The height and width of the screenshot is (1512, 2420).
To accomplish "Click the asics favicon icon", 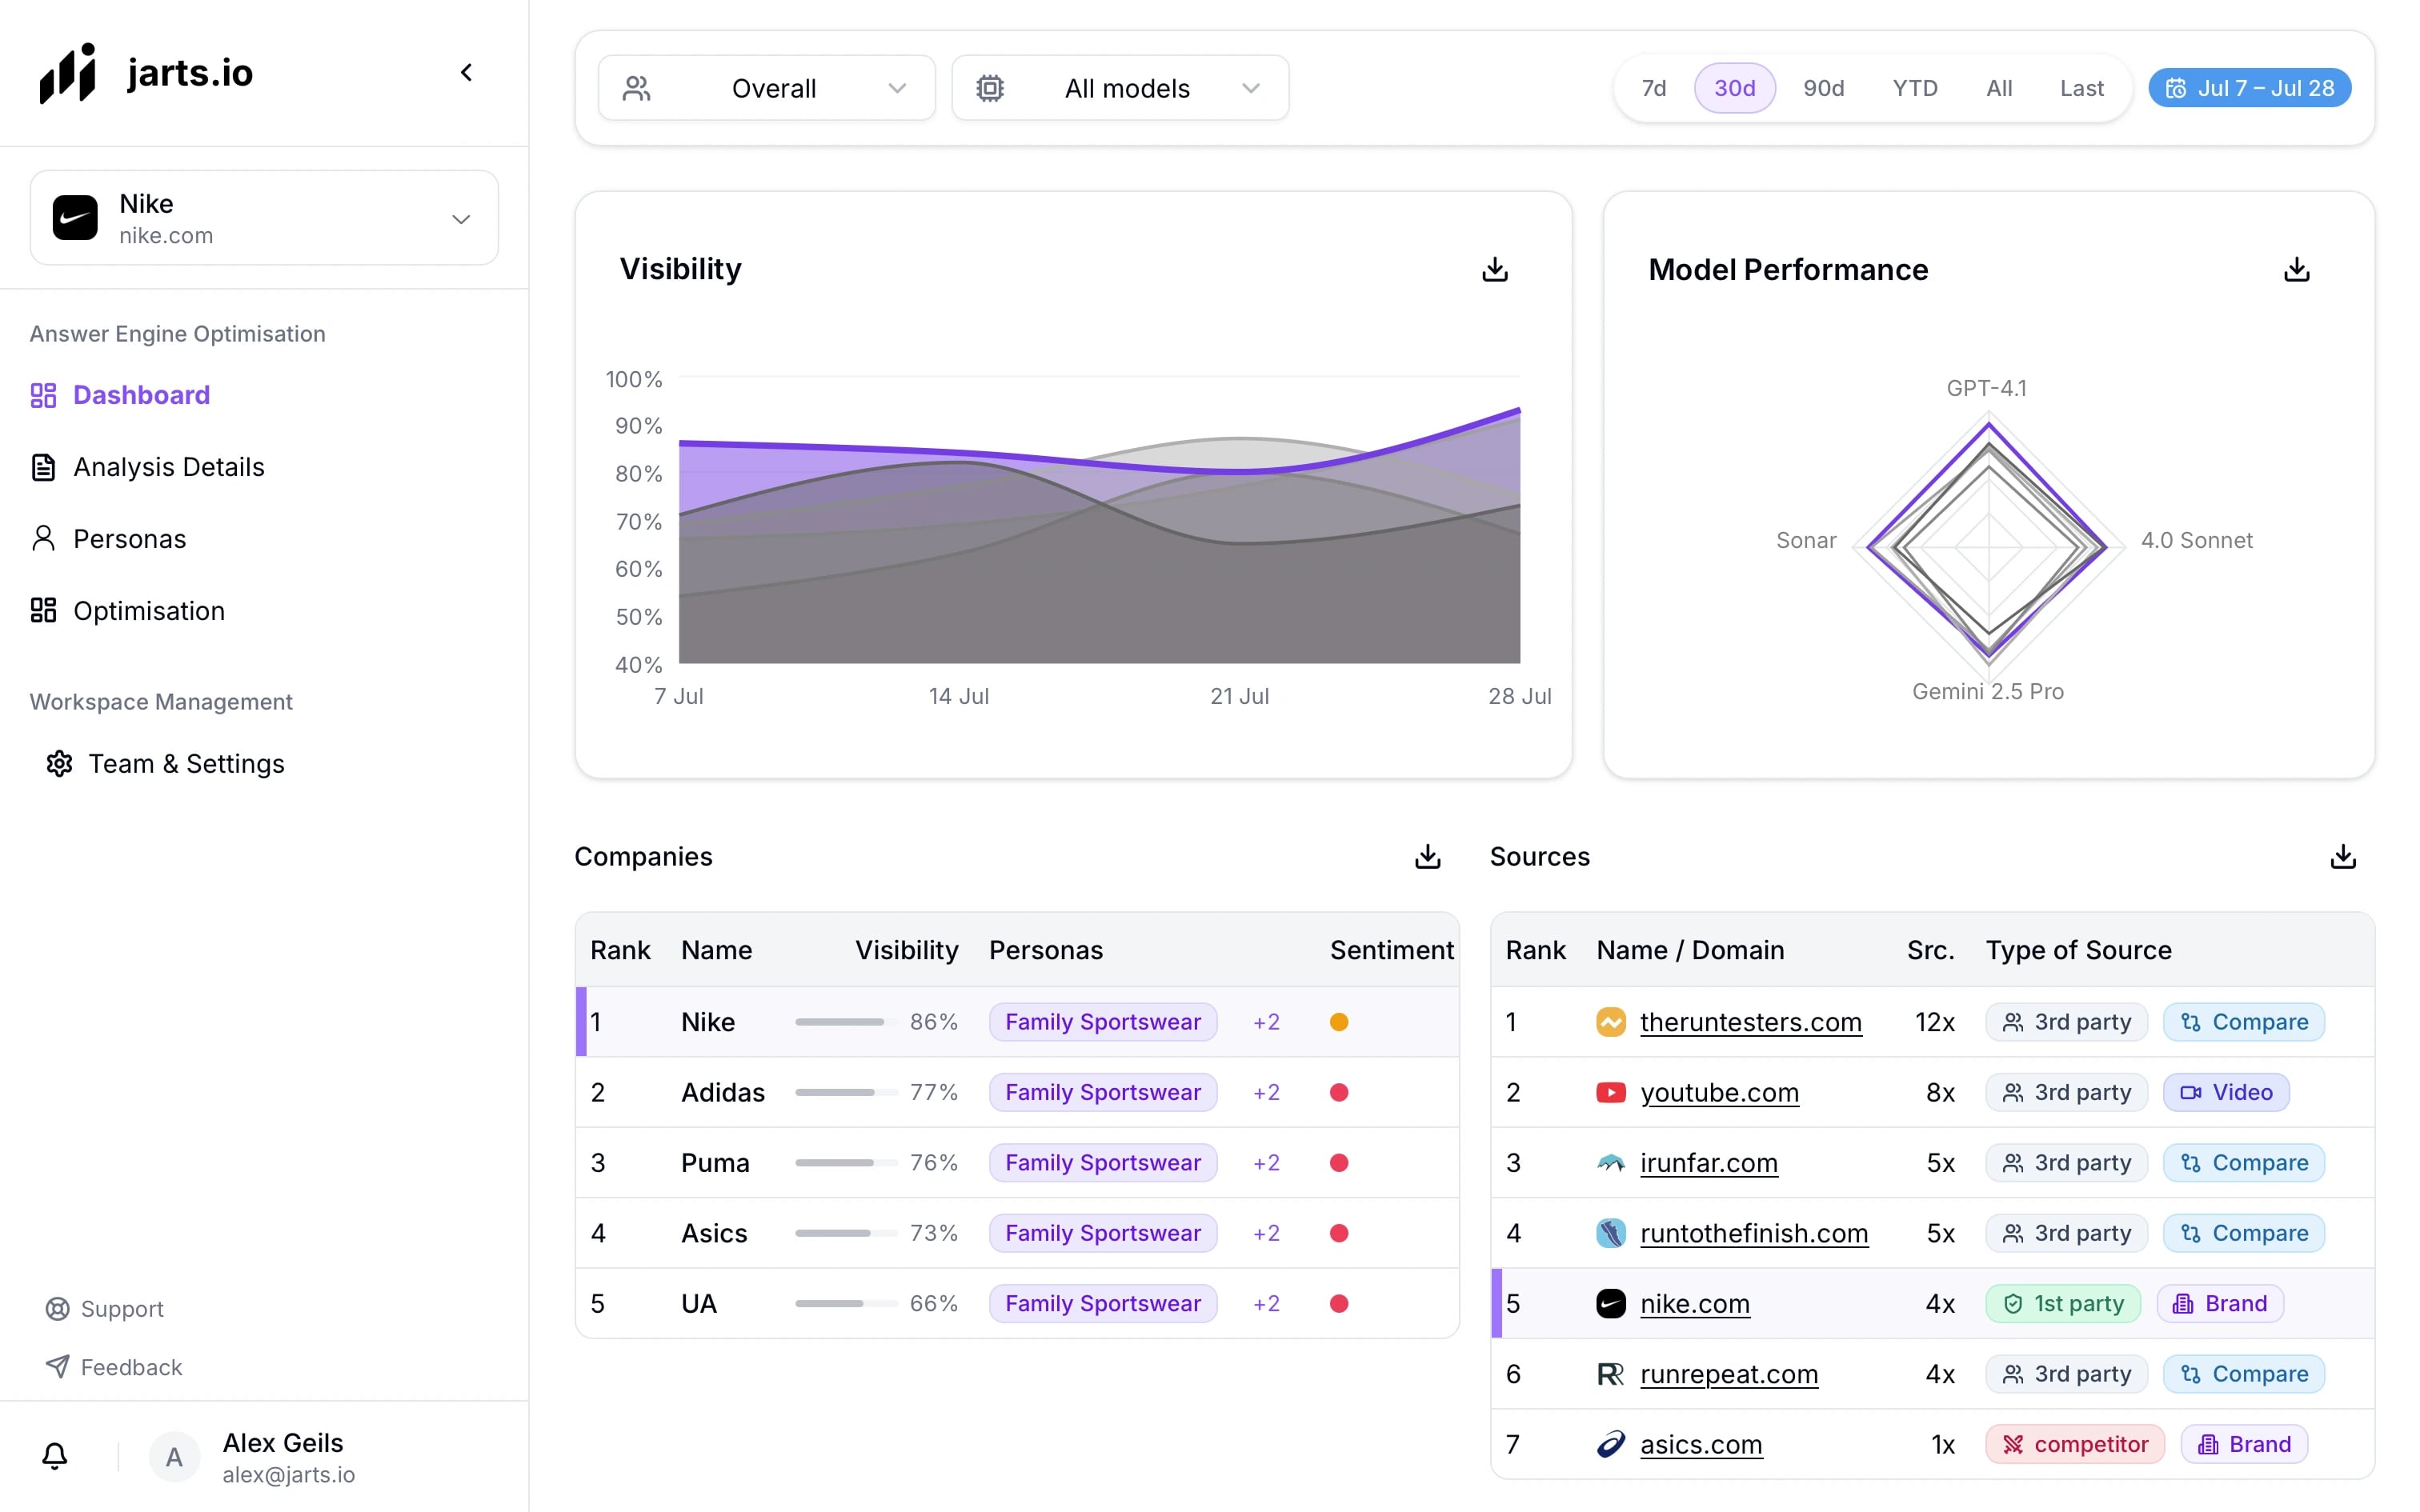I will [1611, 1444].
